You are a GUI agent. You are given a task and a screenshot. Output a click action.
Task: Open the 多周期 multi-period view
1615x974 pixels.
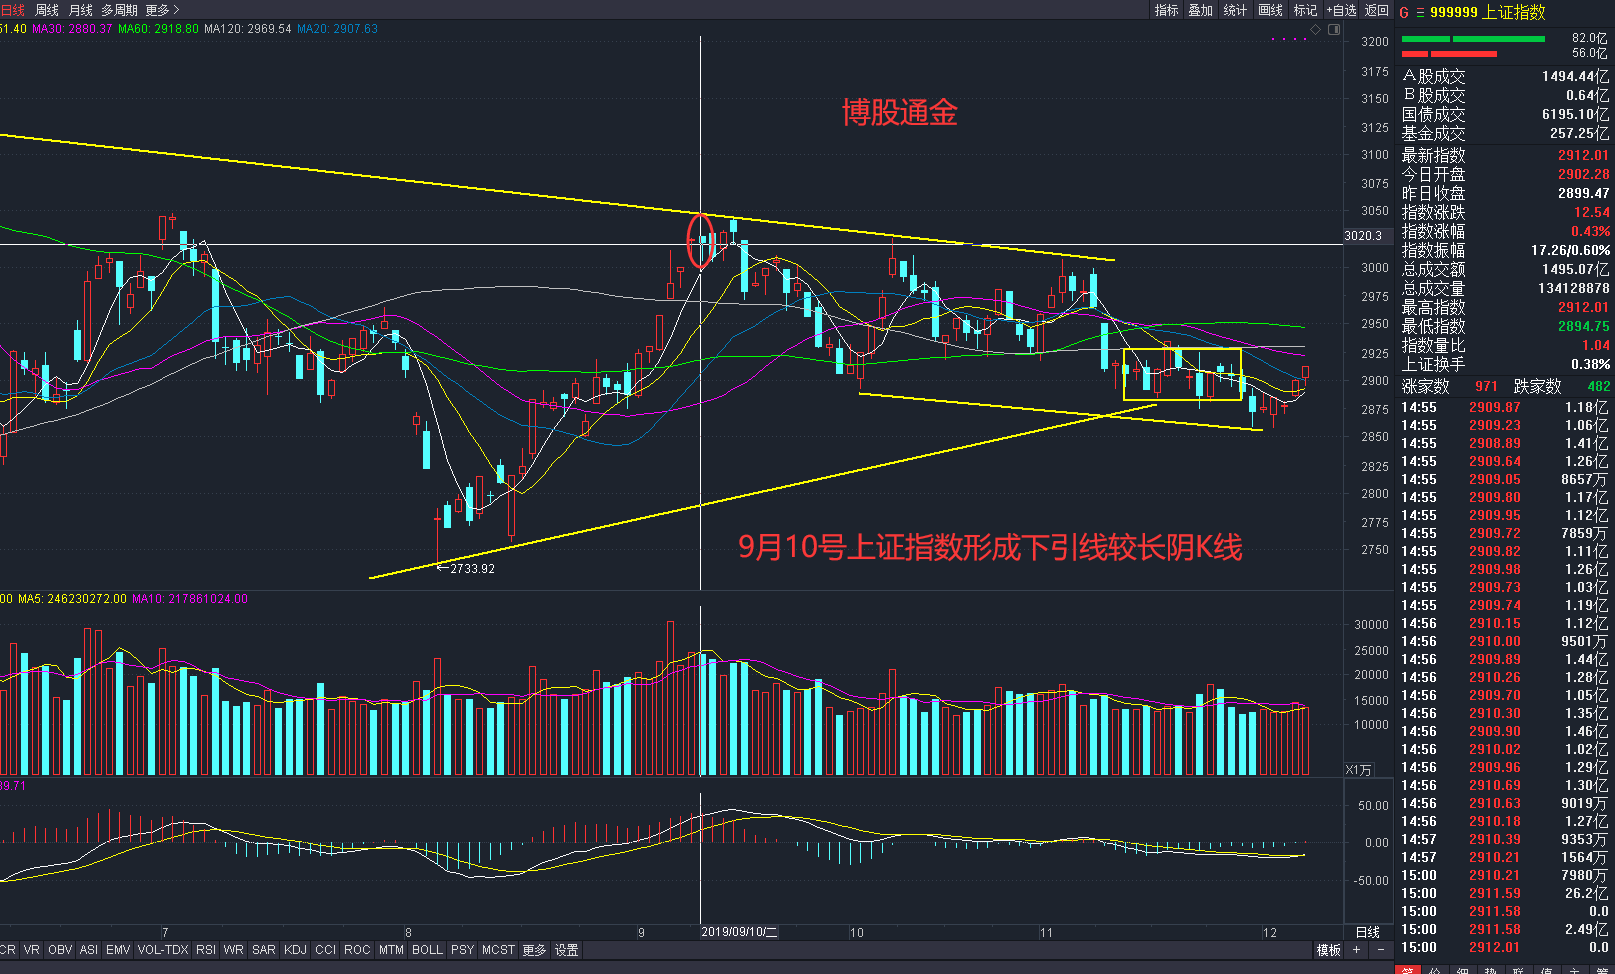point(119,10)
